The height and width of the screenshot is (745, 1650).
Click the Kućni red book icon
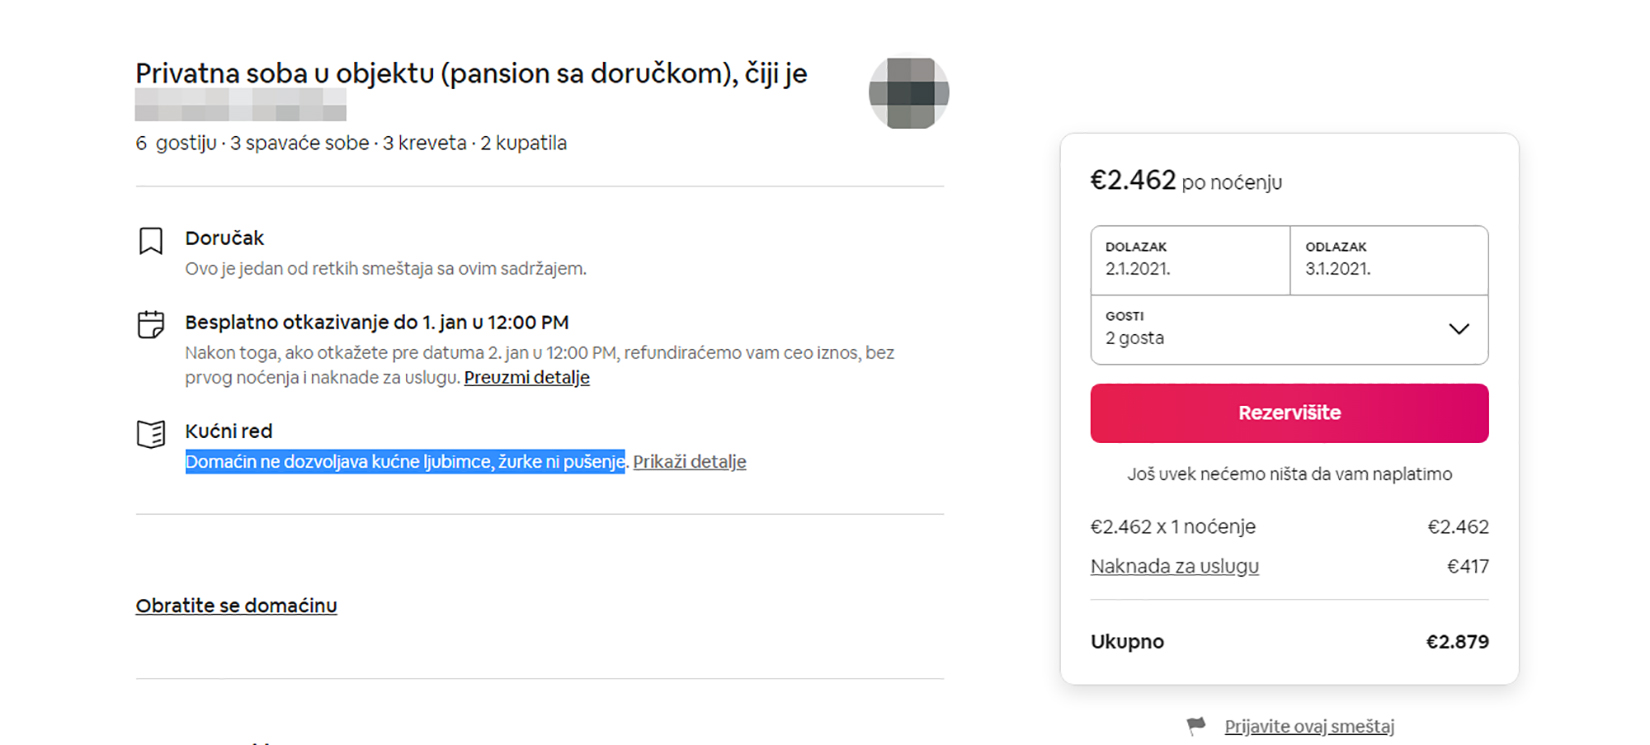pos(149,433)
